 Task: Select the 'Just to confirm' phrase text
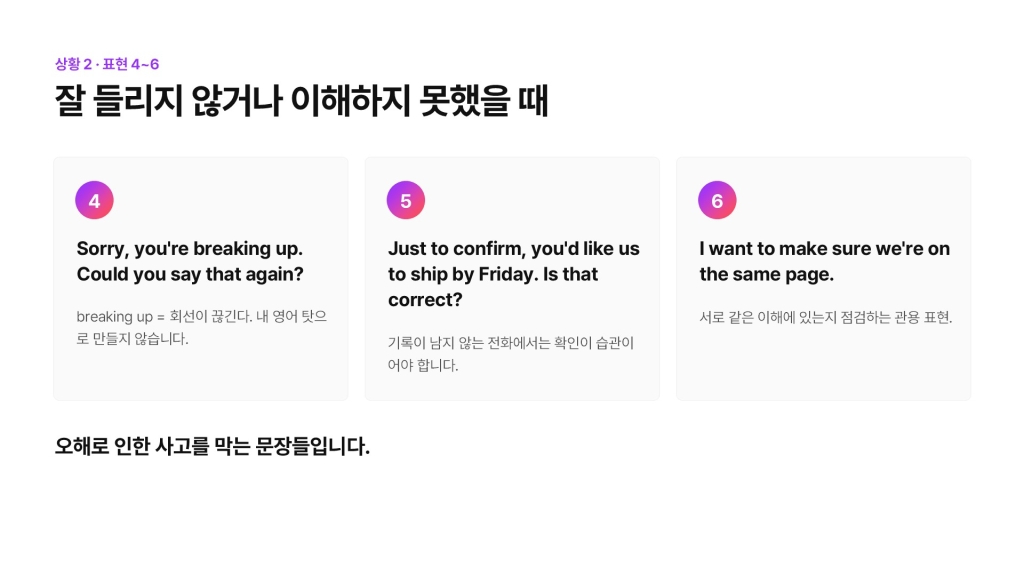pos(514,274)
